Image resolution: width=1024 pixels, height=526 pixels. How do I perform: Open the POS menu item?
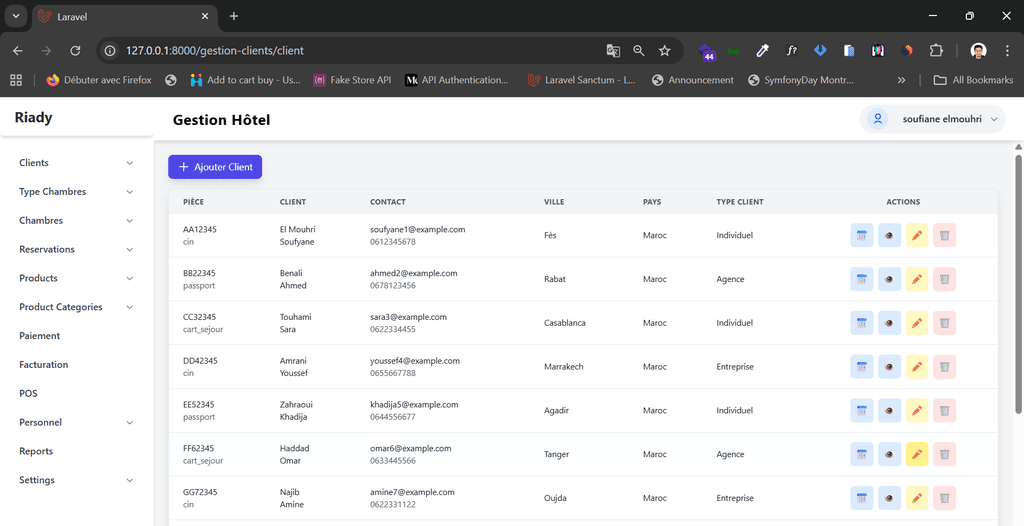click(28, 394)
